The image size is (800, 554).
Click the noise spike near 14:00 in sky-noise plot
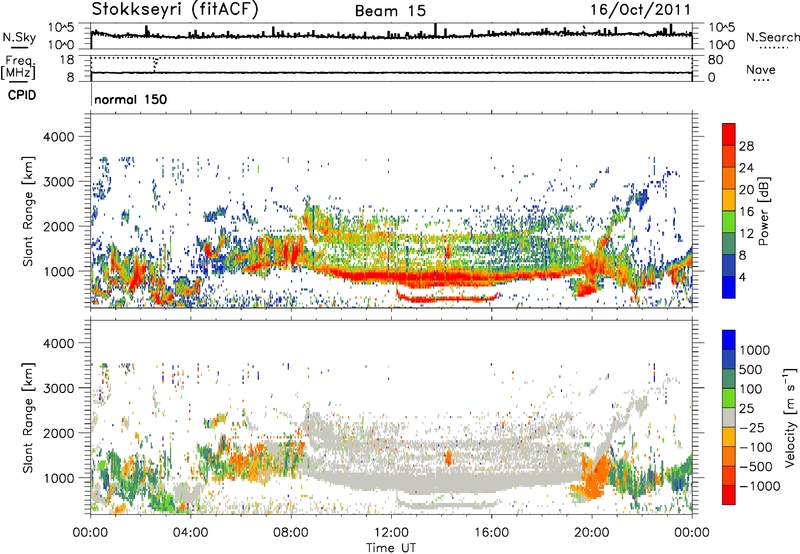(x=435, y=30)
